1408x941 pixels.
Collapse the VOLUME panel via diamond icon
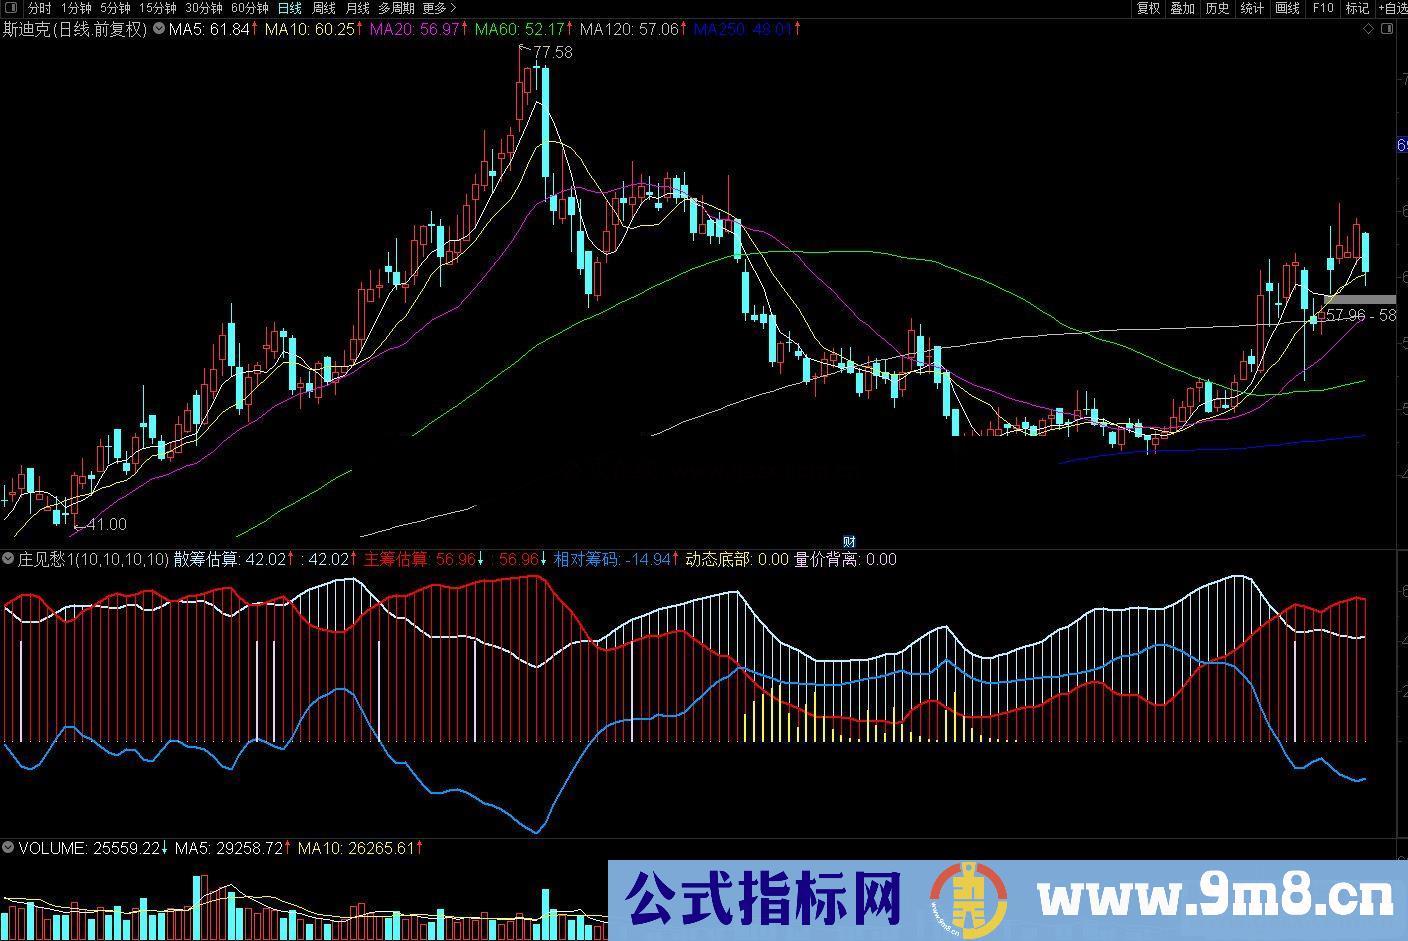point(8,847)
